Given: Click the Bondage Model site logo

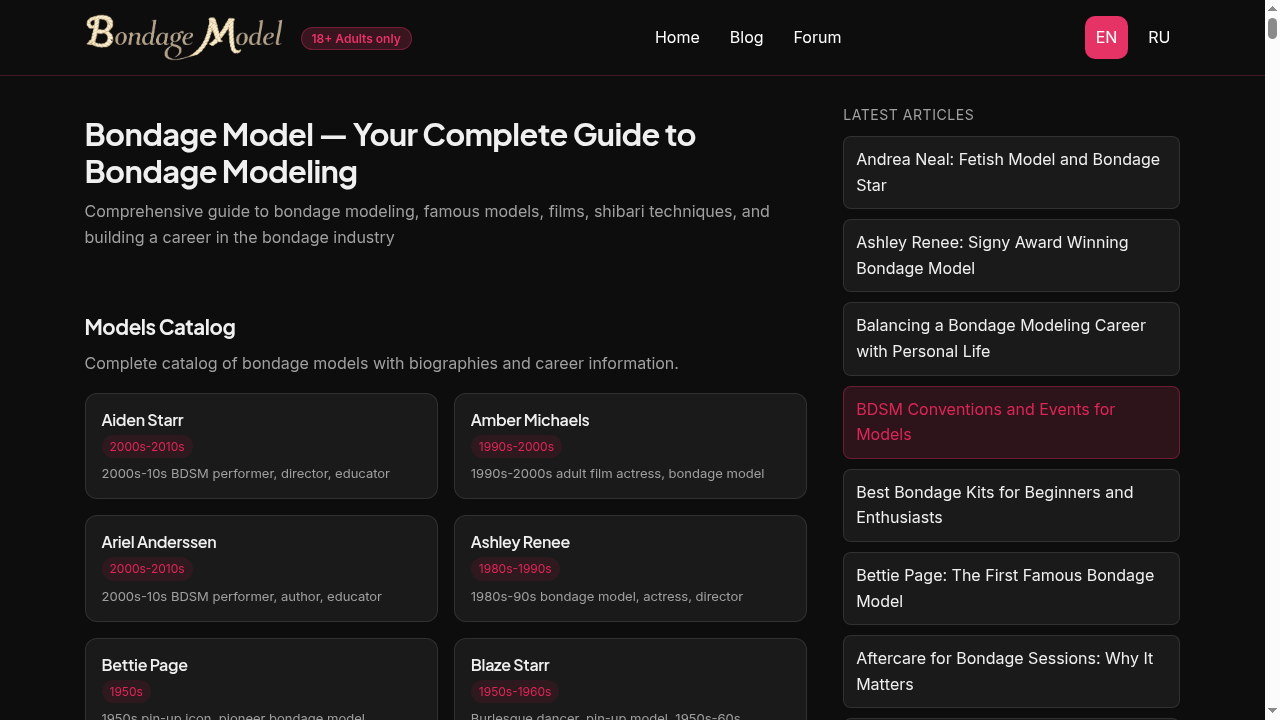Looking at the screenshot, I should coord(184,37).
